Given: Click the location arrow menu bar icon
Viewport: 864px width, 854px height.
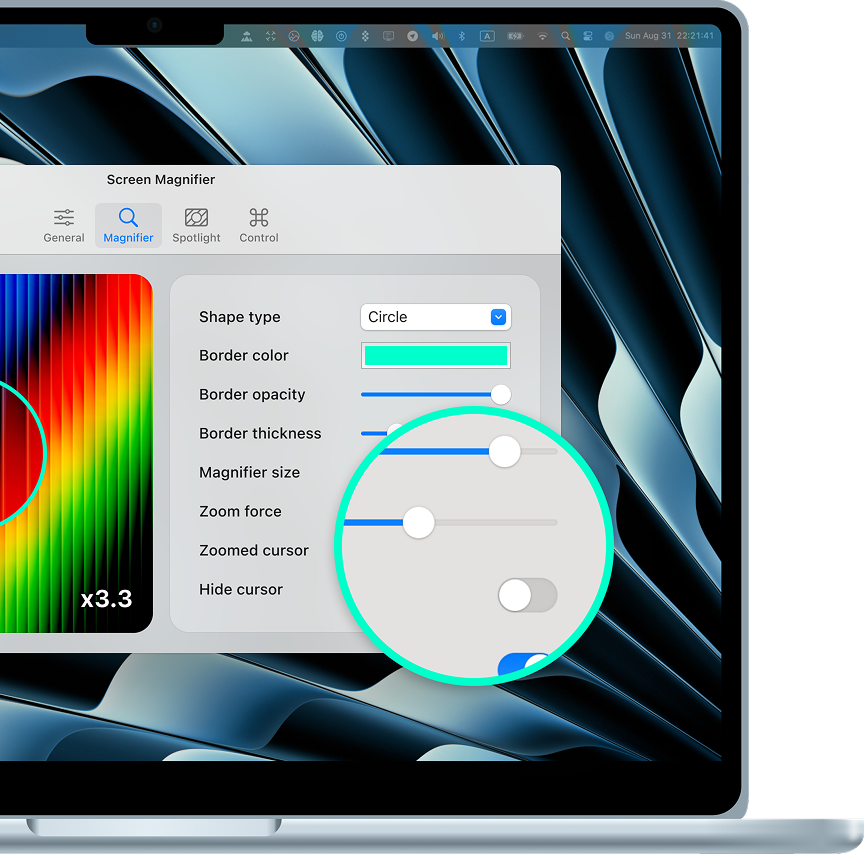Looking at the screenshot, I should [x=412, y=36].
